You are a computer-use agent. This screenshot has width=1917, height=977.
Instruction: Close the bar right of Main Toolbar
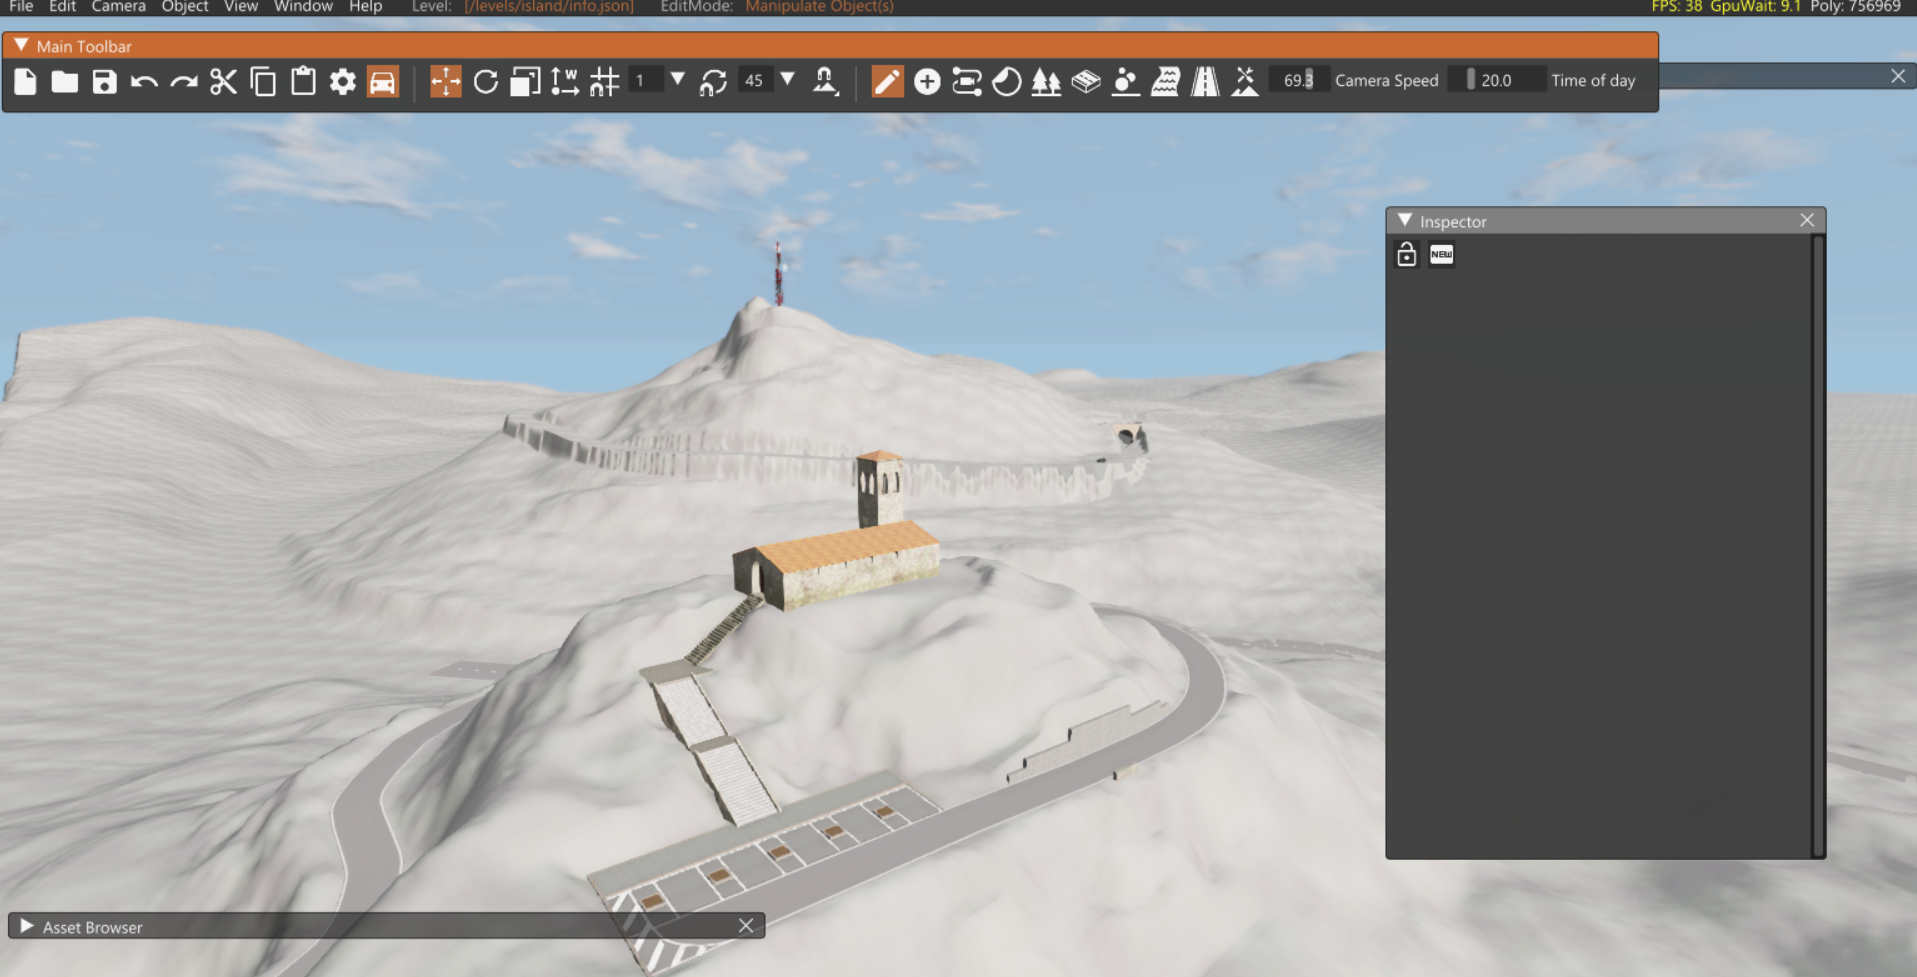(1898, 76)
